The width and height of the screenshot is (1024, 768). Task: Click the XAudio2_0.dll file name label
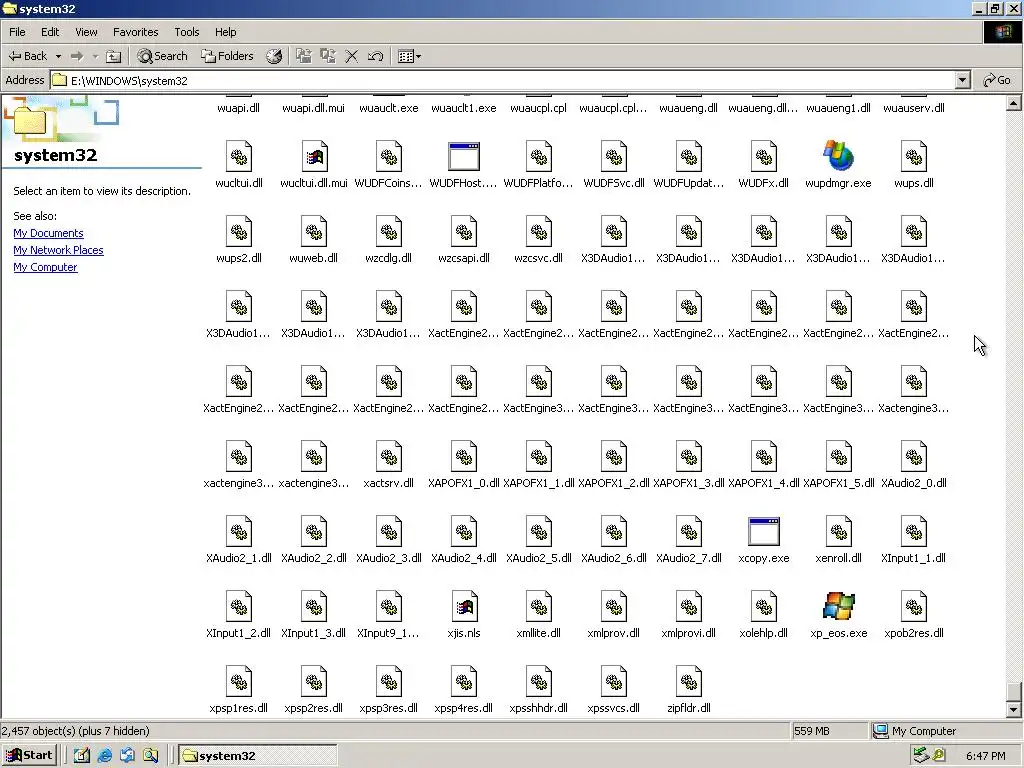coord(914,483)
